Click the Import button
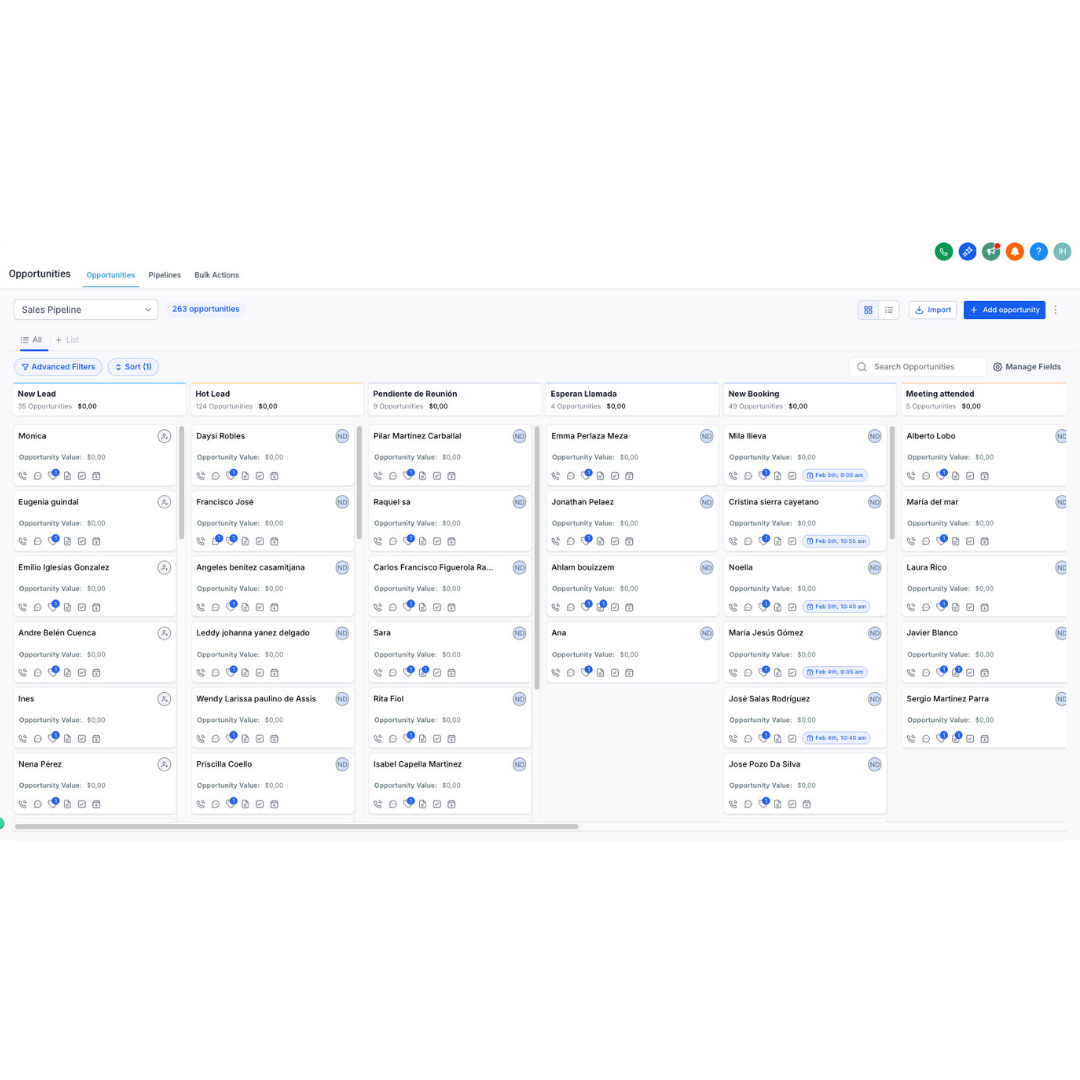This screenshot has height=1080, width=1080. pyautogui.click(x=933, y=310)
